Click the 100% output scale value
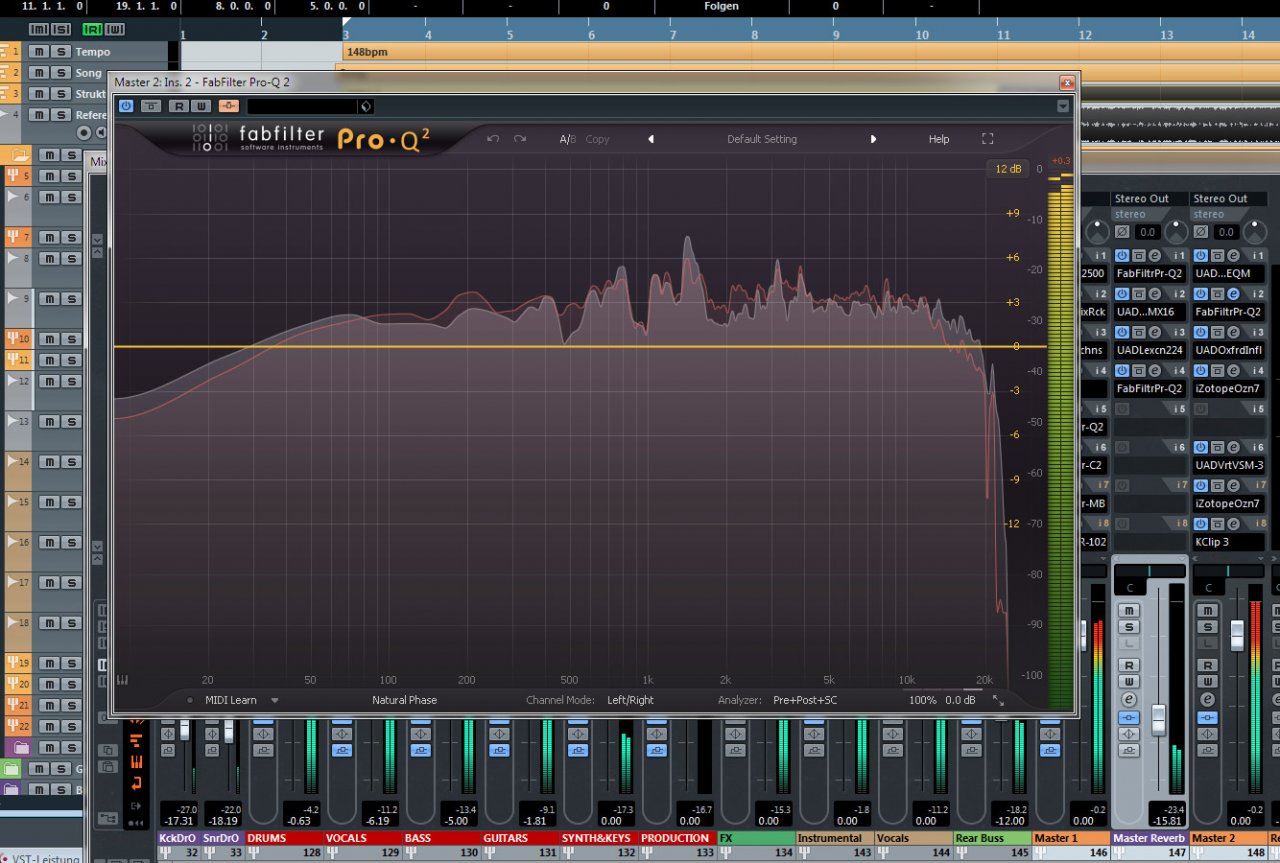 [922, 700]
